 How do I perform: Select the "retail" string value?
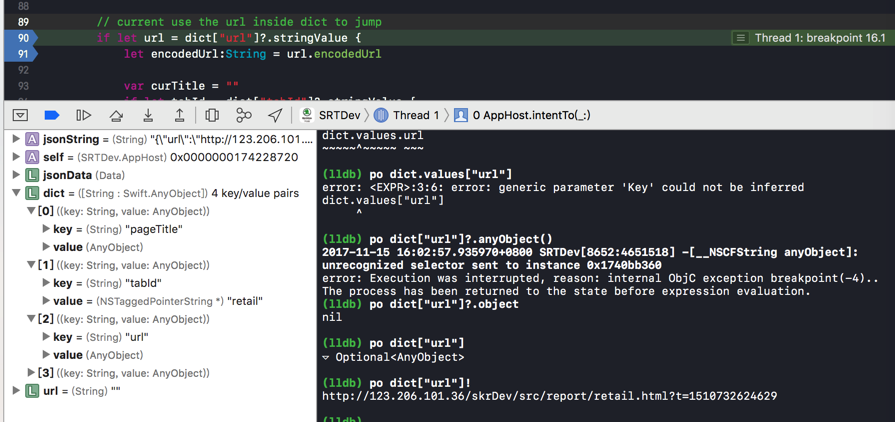(x=245, y=301)
